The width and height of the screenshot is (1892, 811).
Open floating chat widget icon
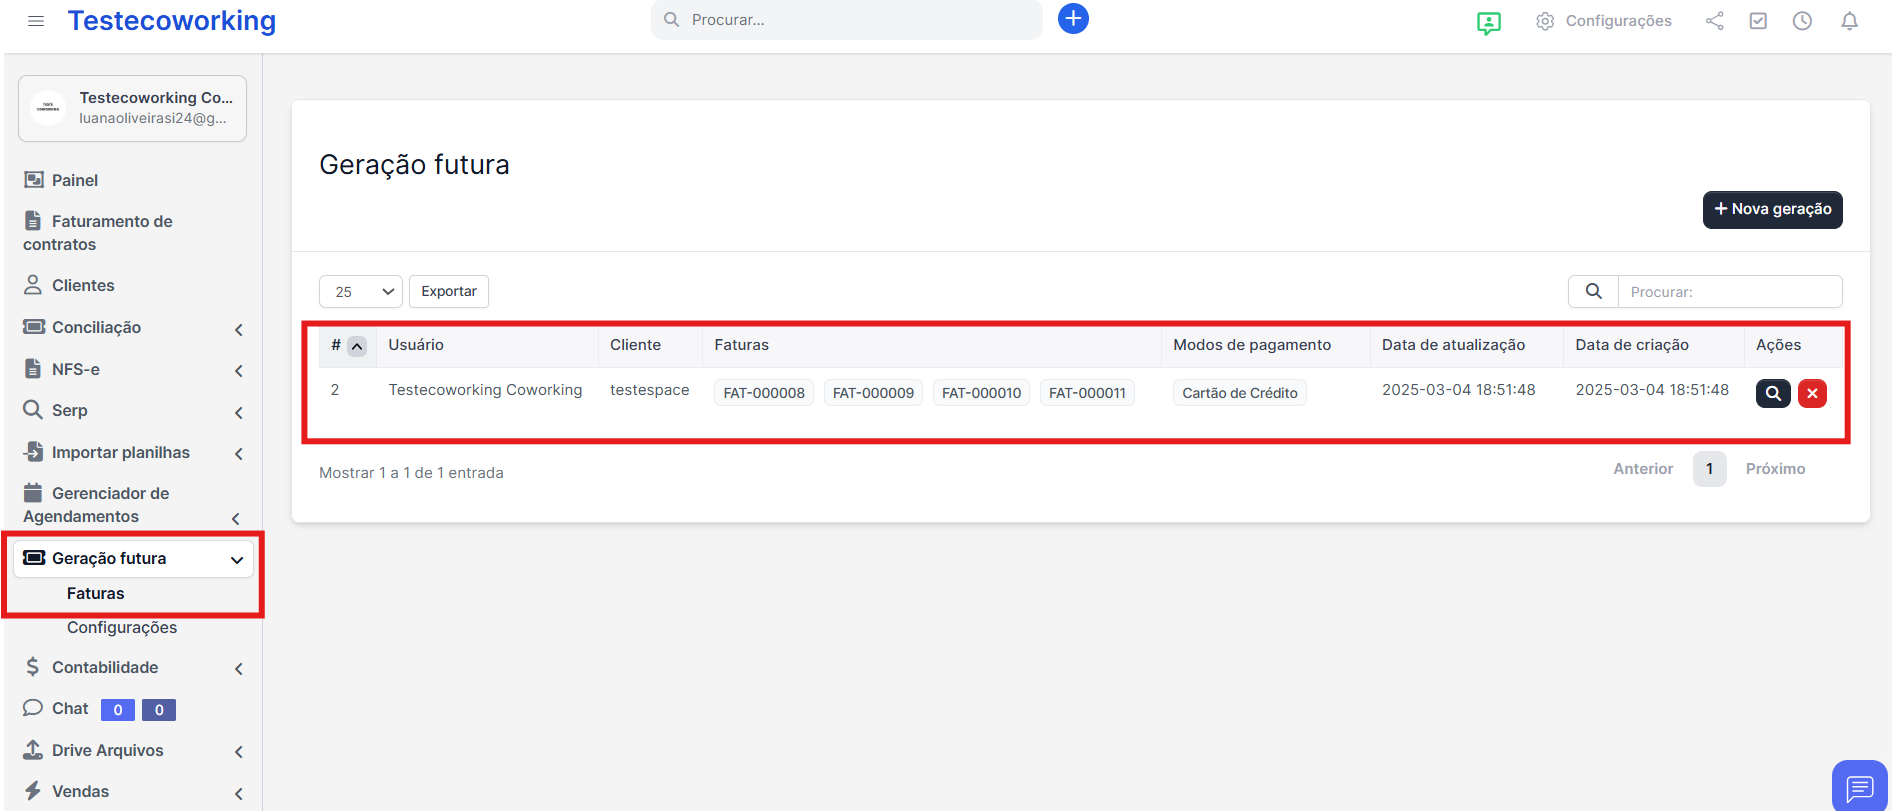coord(1859,787)
